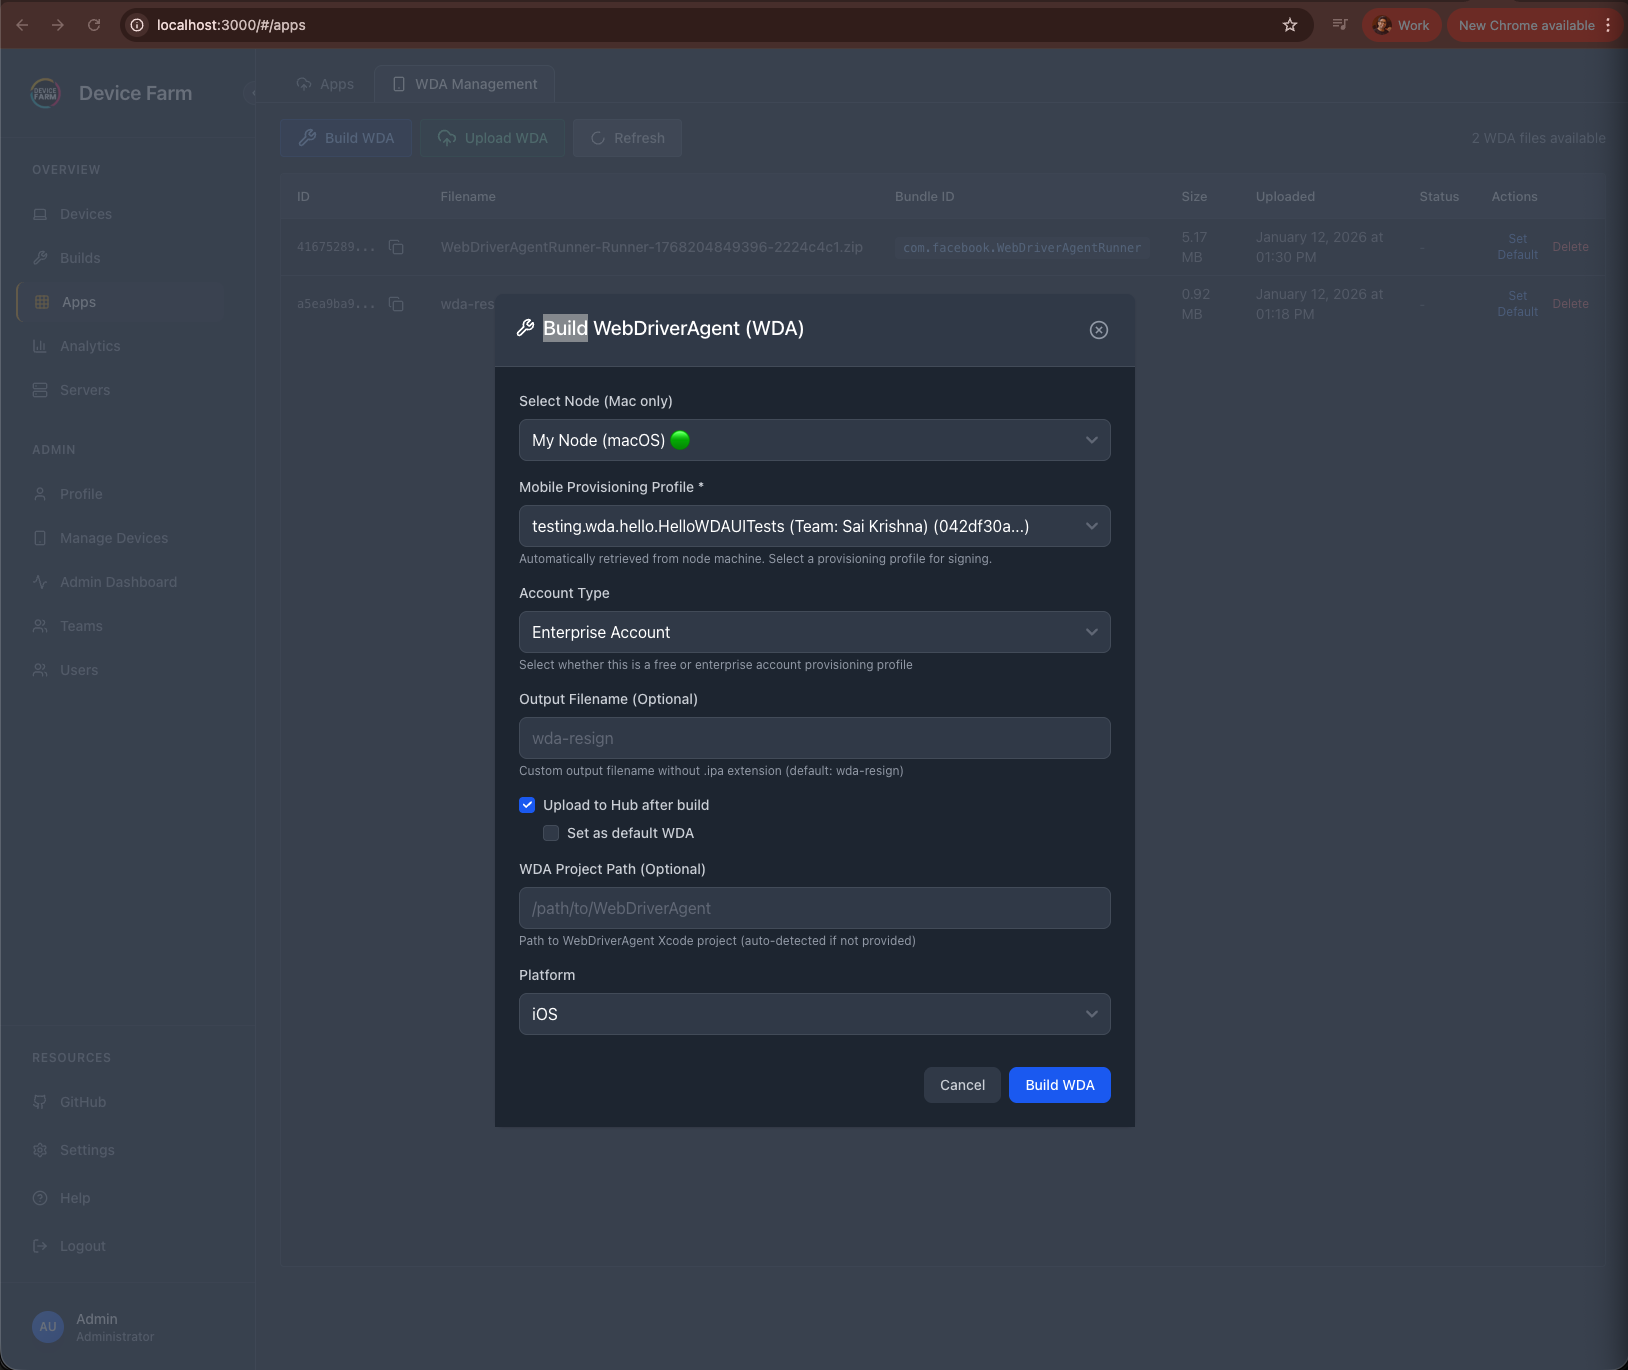This screenshot has height=1370, width=1628.
Task: Click the Output Filename input field
Action: [x=814, y=738]
